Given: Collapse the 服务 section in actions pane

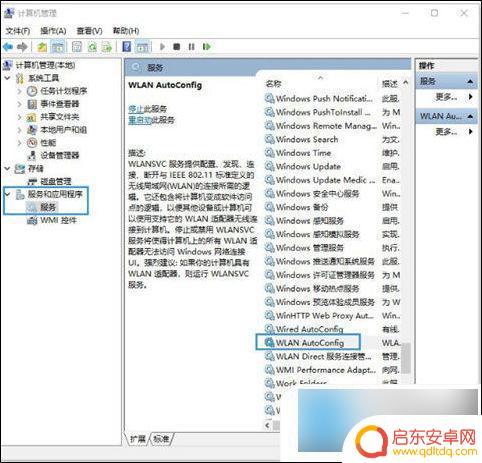Looking at the screenshot, I should [470, 81].
